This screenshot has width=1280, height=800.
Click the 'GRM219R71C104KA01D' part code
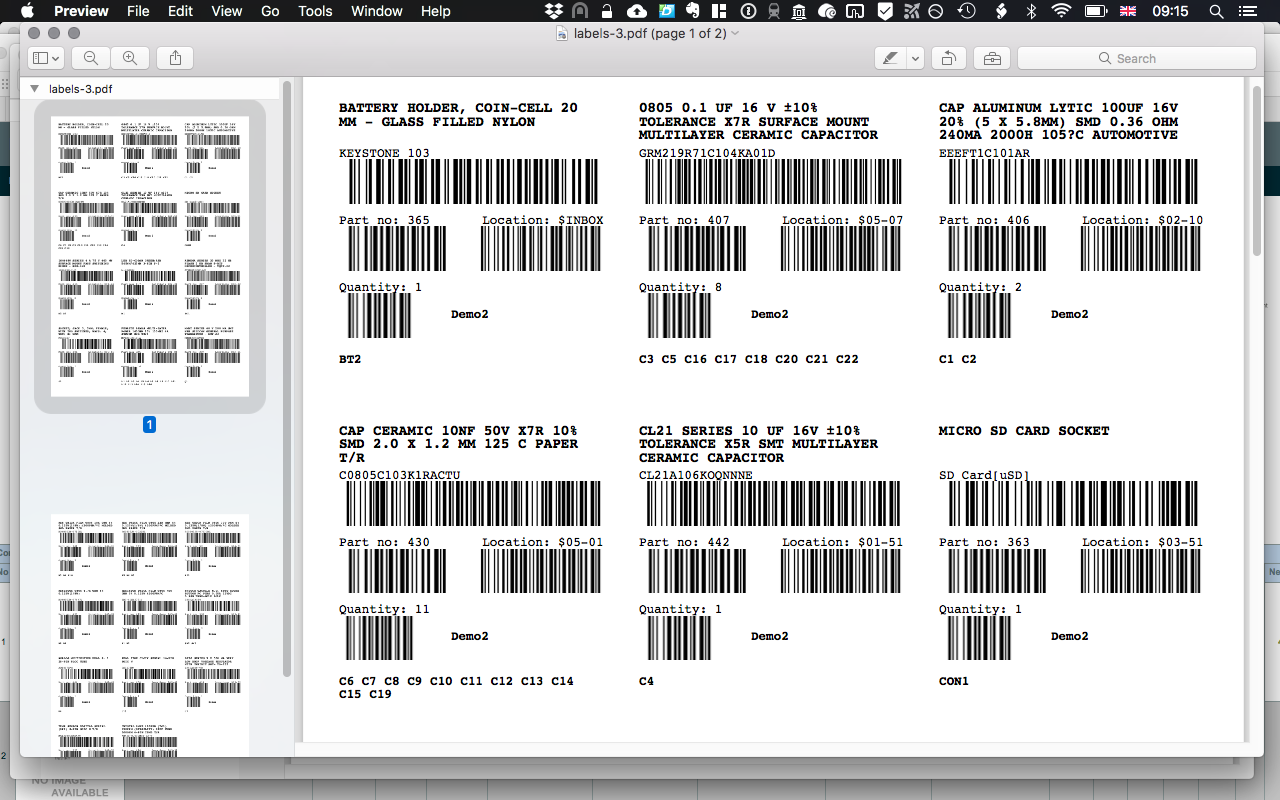point(707,153)
